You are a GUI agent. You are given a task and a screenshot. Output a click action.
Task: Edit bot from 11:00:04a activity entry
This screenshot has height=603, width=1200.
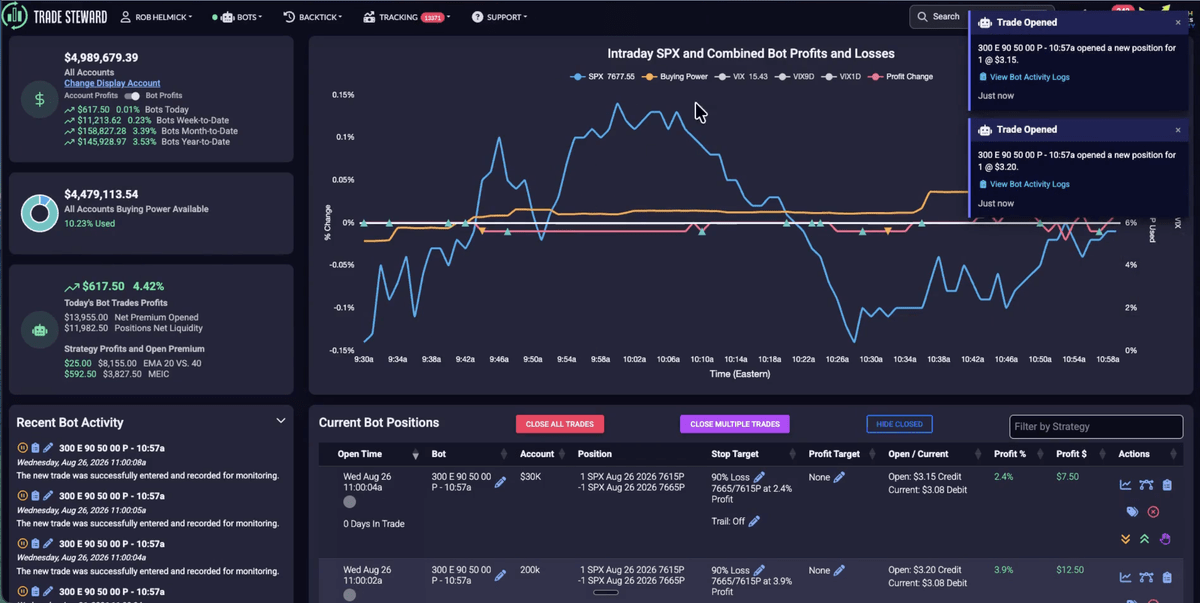(x=48, y=542)
